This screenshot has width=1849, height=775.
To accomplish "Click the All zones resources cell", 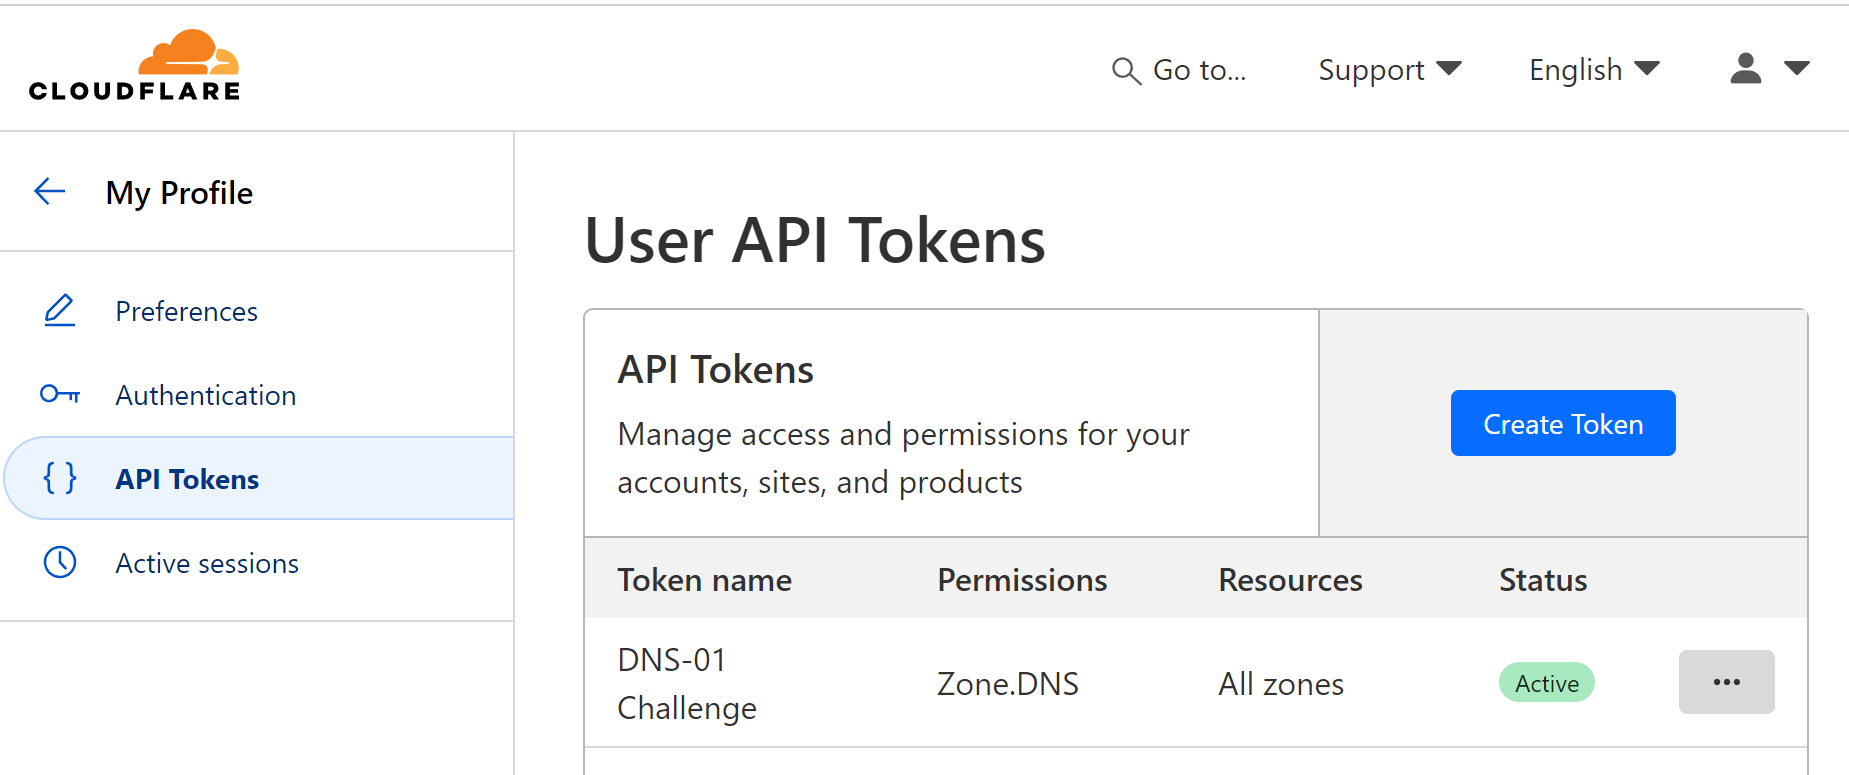I will point(1281,684).
